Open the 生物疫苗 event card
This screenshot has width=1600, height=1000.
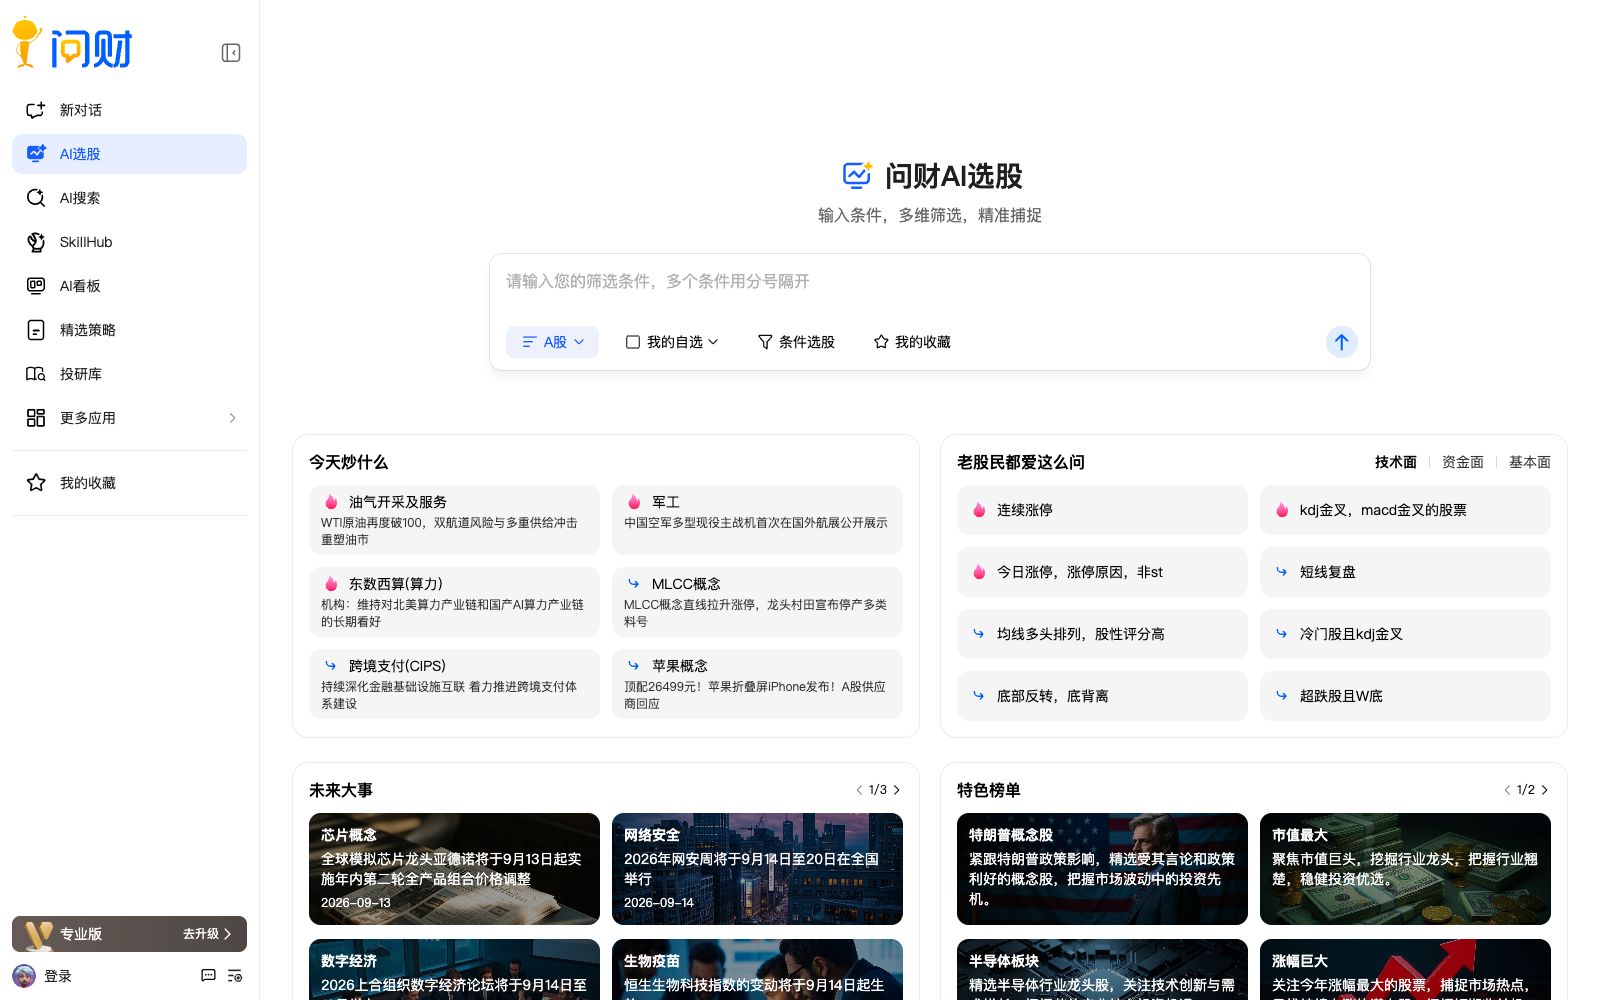point(757,969)
